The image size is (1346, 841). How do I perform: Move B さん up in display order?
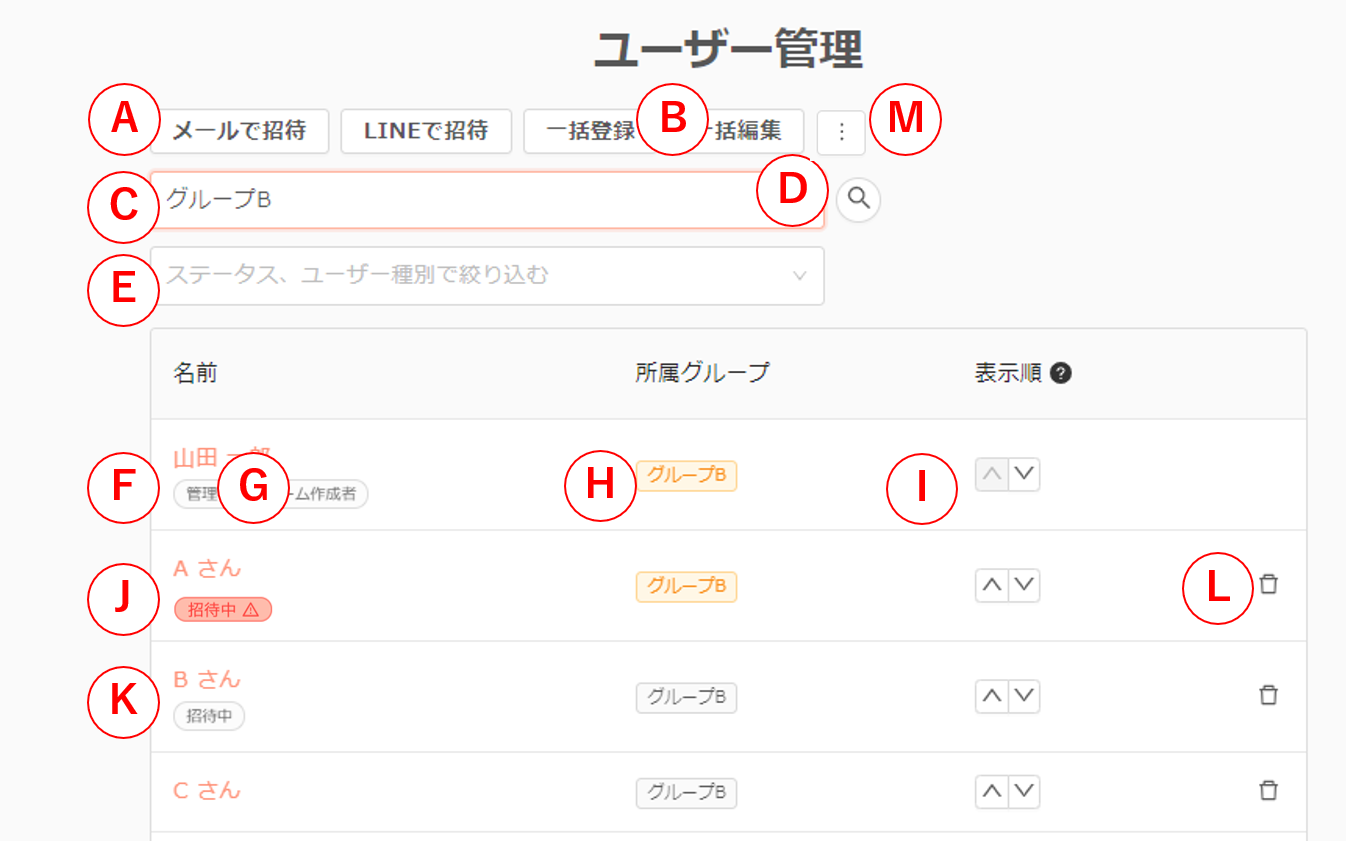coord(992,696)
